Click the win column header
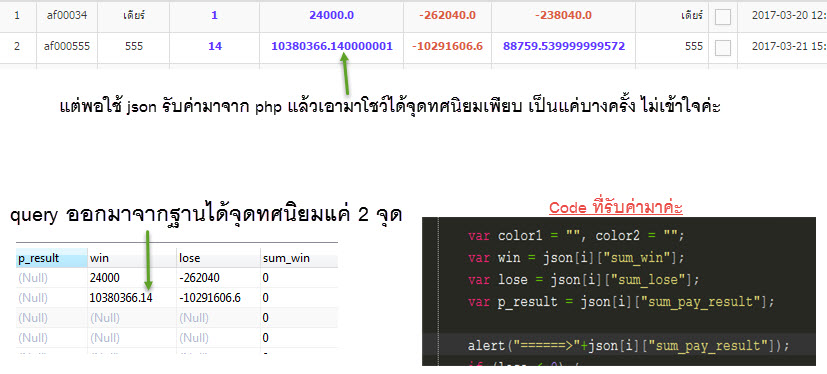The width and height of the screenshot is (827, 374). coord(132,258)
